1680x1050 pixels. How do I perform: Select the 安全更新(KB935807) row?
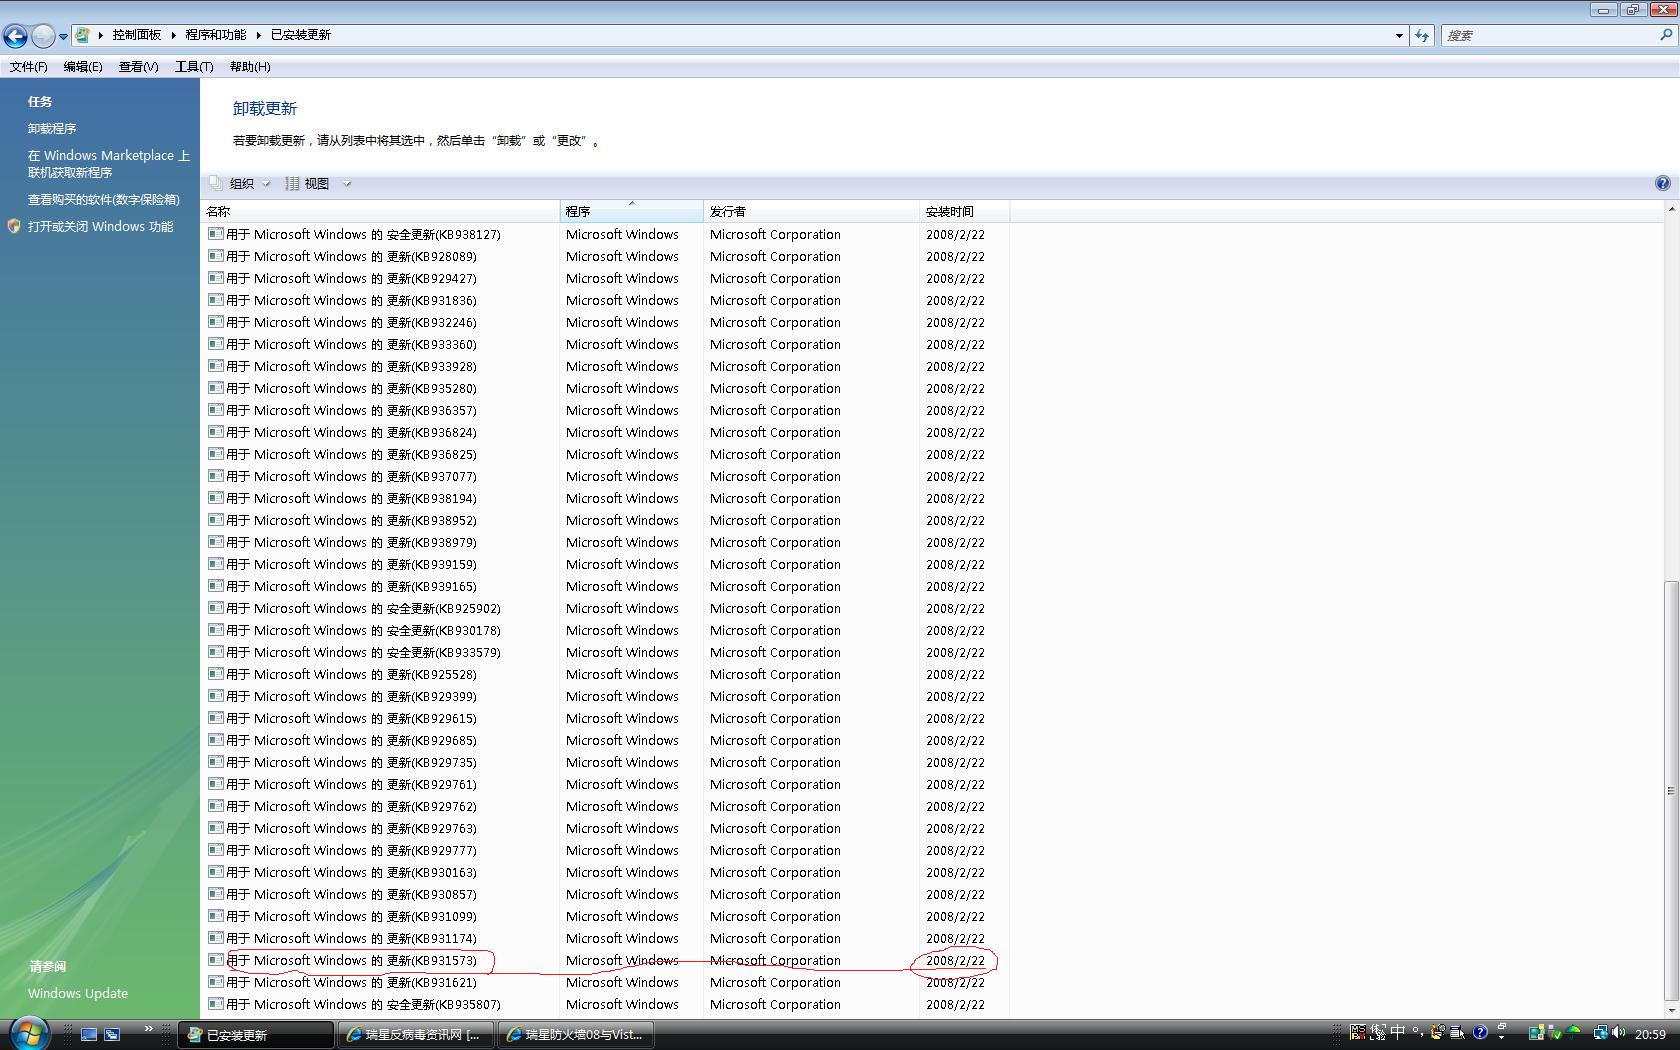[607, 1005]
